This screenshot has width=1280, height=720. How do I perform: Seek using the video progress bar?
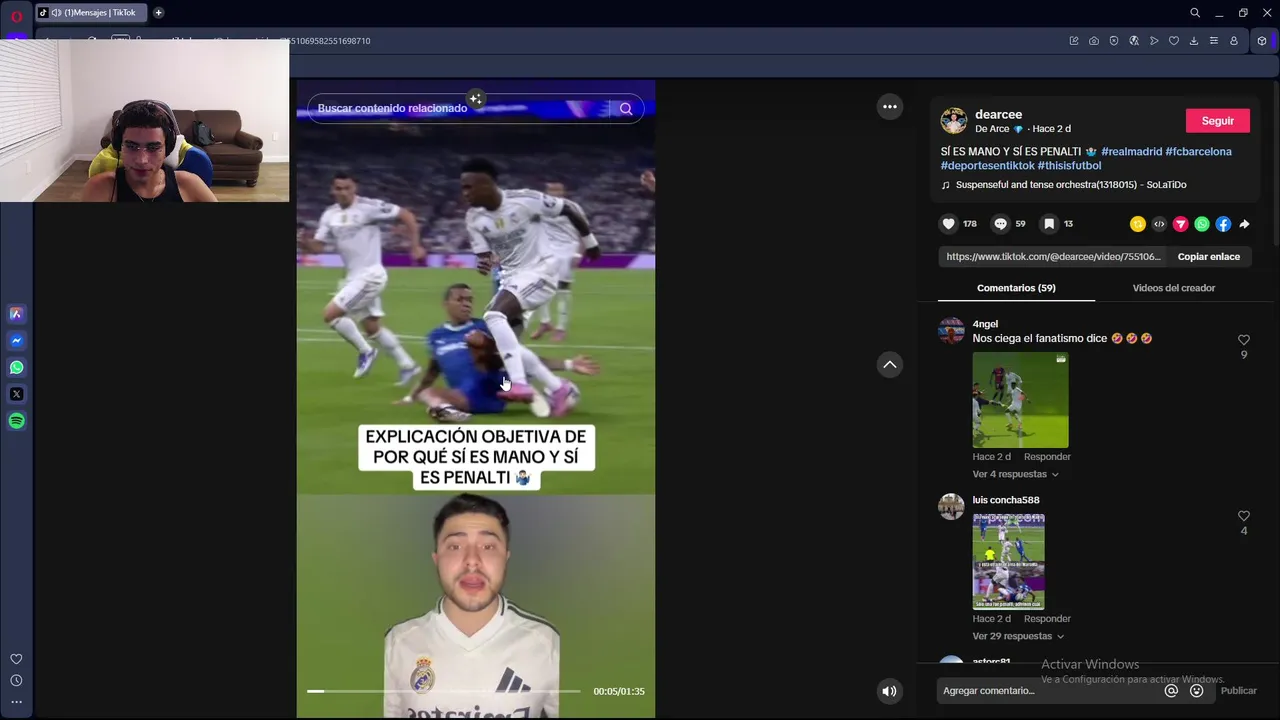click(443, 691)
